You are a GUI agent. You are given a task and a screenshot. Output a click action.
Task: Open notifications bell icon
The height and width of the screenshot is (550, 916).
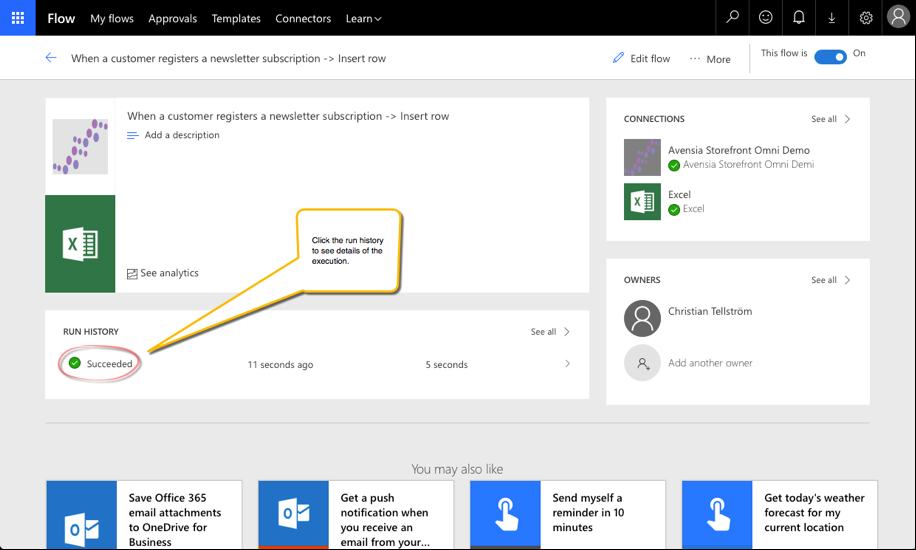[x=799, y=18]
